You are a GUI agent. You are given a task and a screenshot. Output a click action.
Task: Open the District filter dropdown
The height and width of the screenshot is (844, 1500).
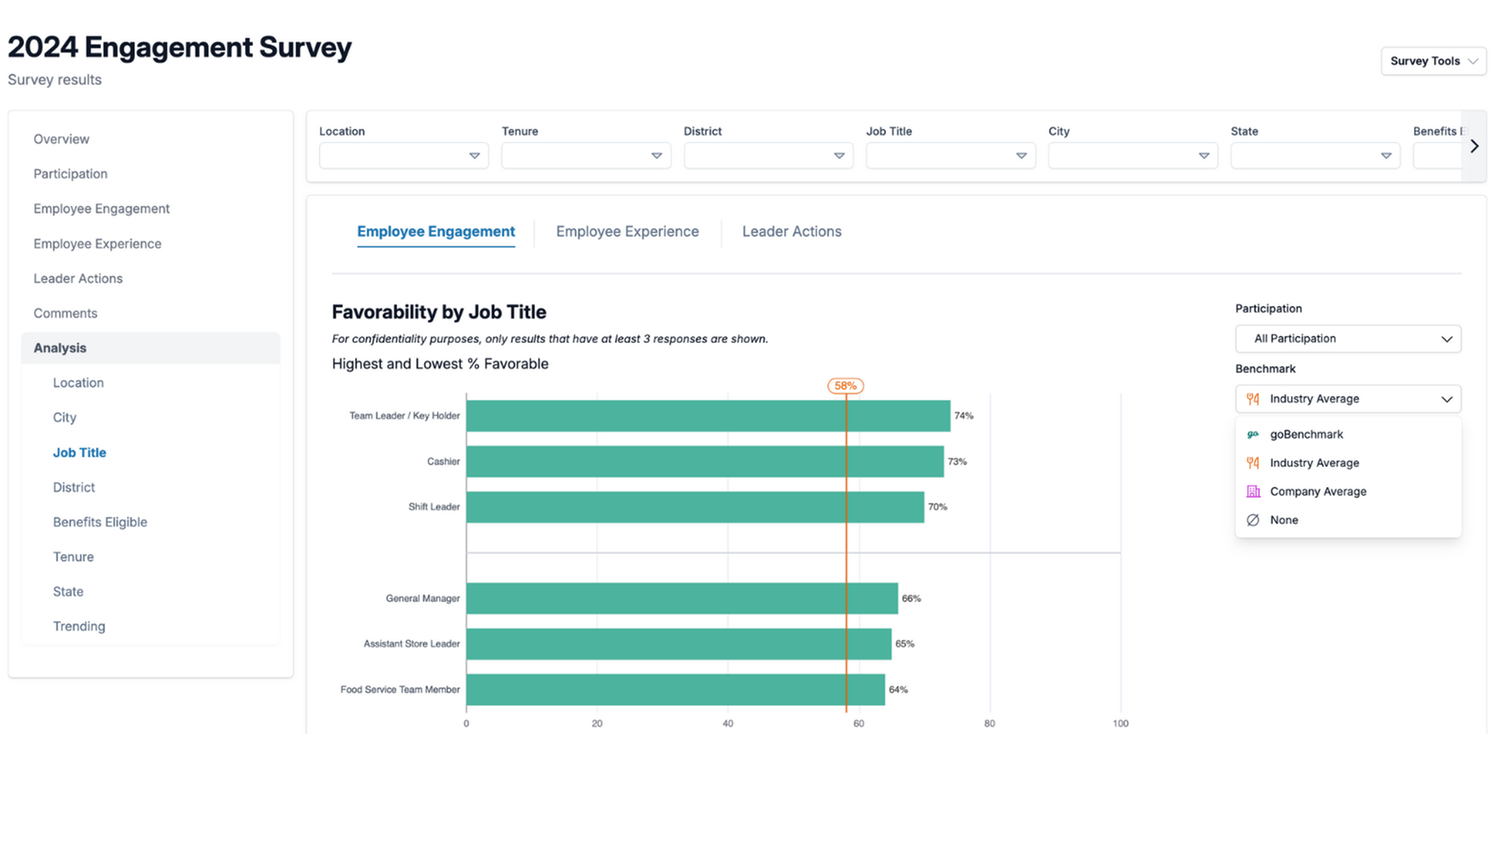(x=767, y=155)
